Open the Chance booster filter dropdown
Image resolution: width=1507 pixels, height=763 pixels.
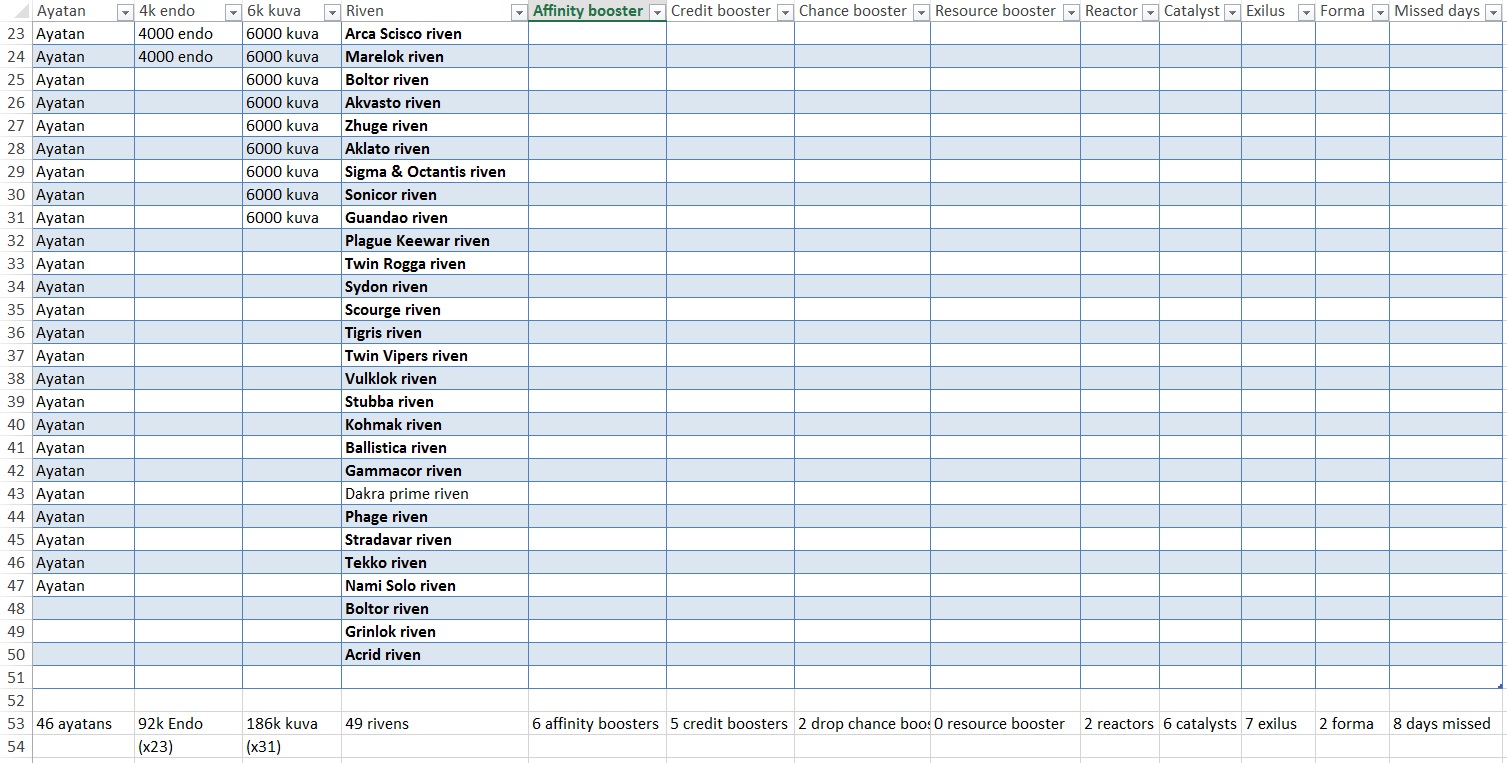click(921, 12)
